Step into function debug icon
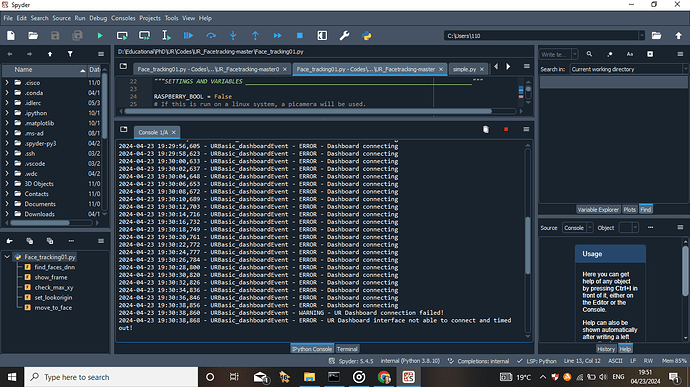The width and height of the screenshot is (690, 387). [x=233, y=36]
